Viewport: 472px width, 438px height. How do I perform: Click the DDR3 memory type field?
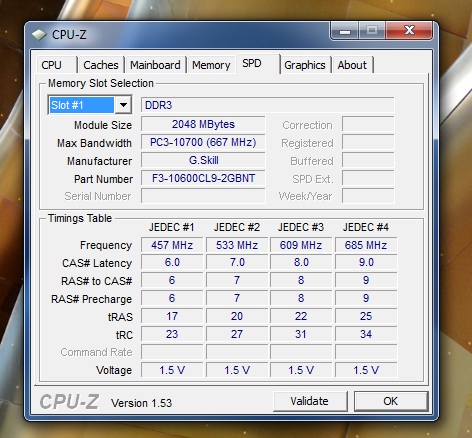[268, 105]
